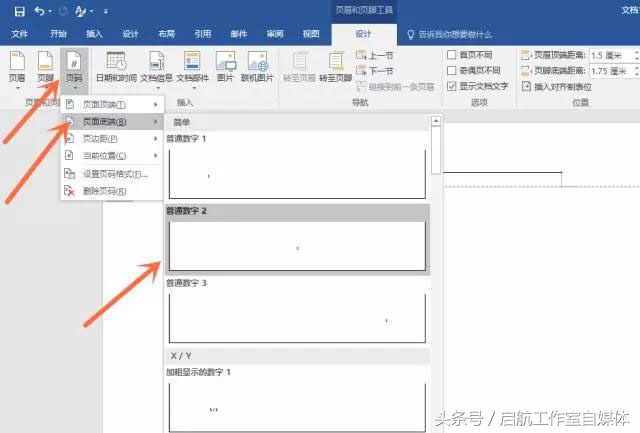Click the Footer from Bottom spinner arrows
640x433 pixels.
(637, 71)
